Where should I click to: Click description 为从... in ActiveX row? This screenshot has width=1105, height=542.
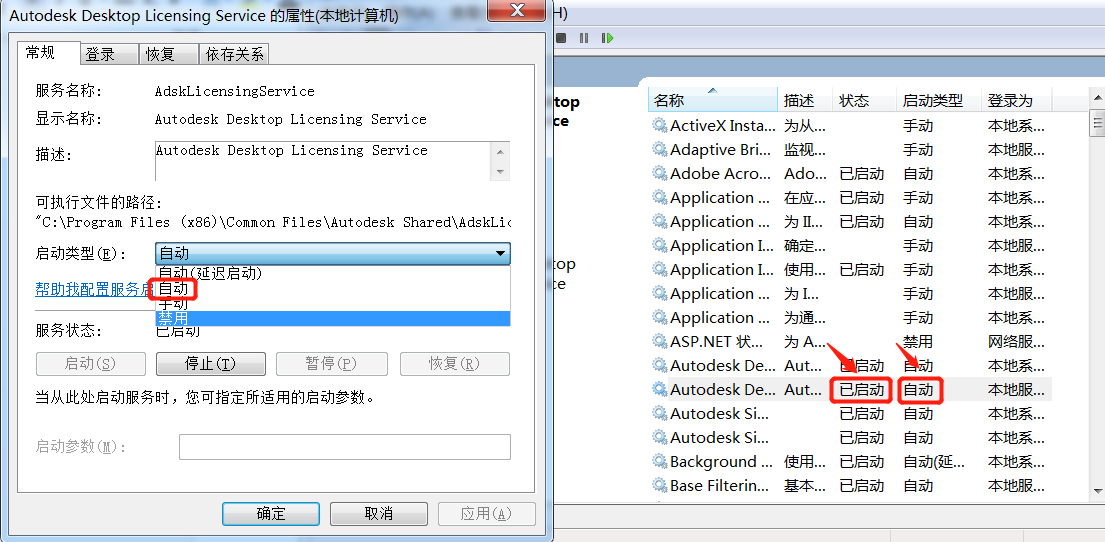pyautogui.click(x=805, y=125)
